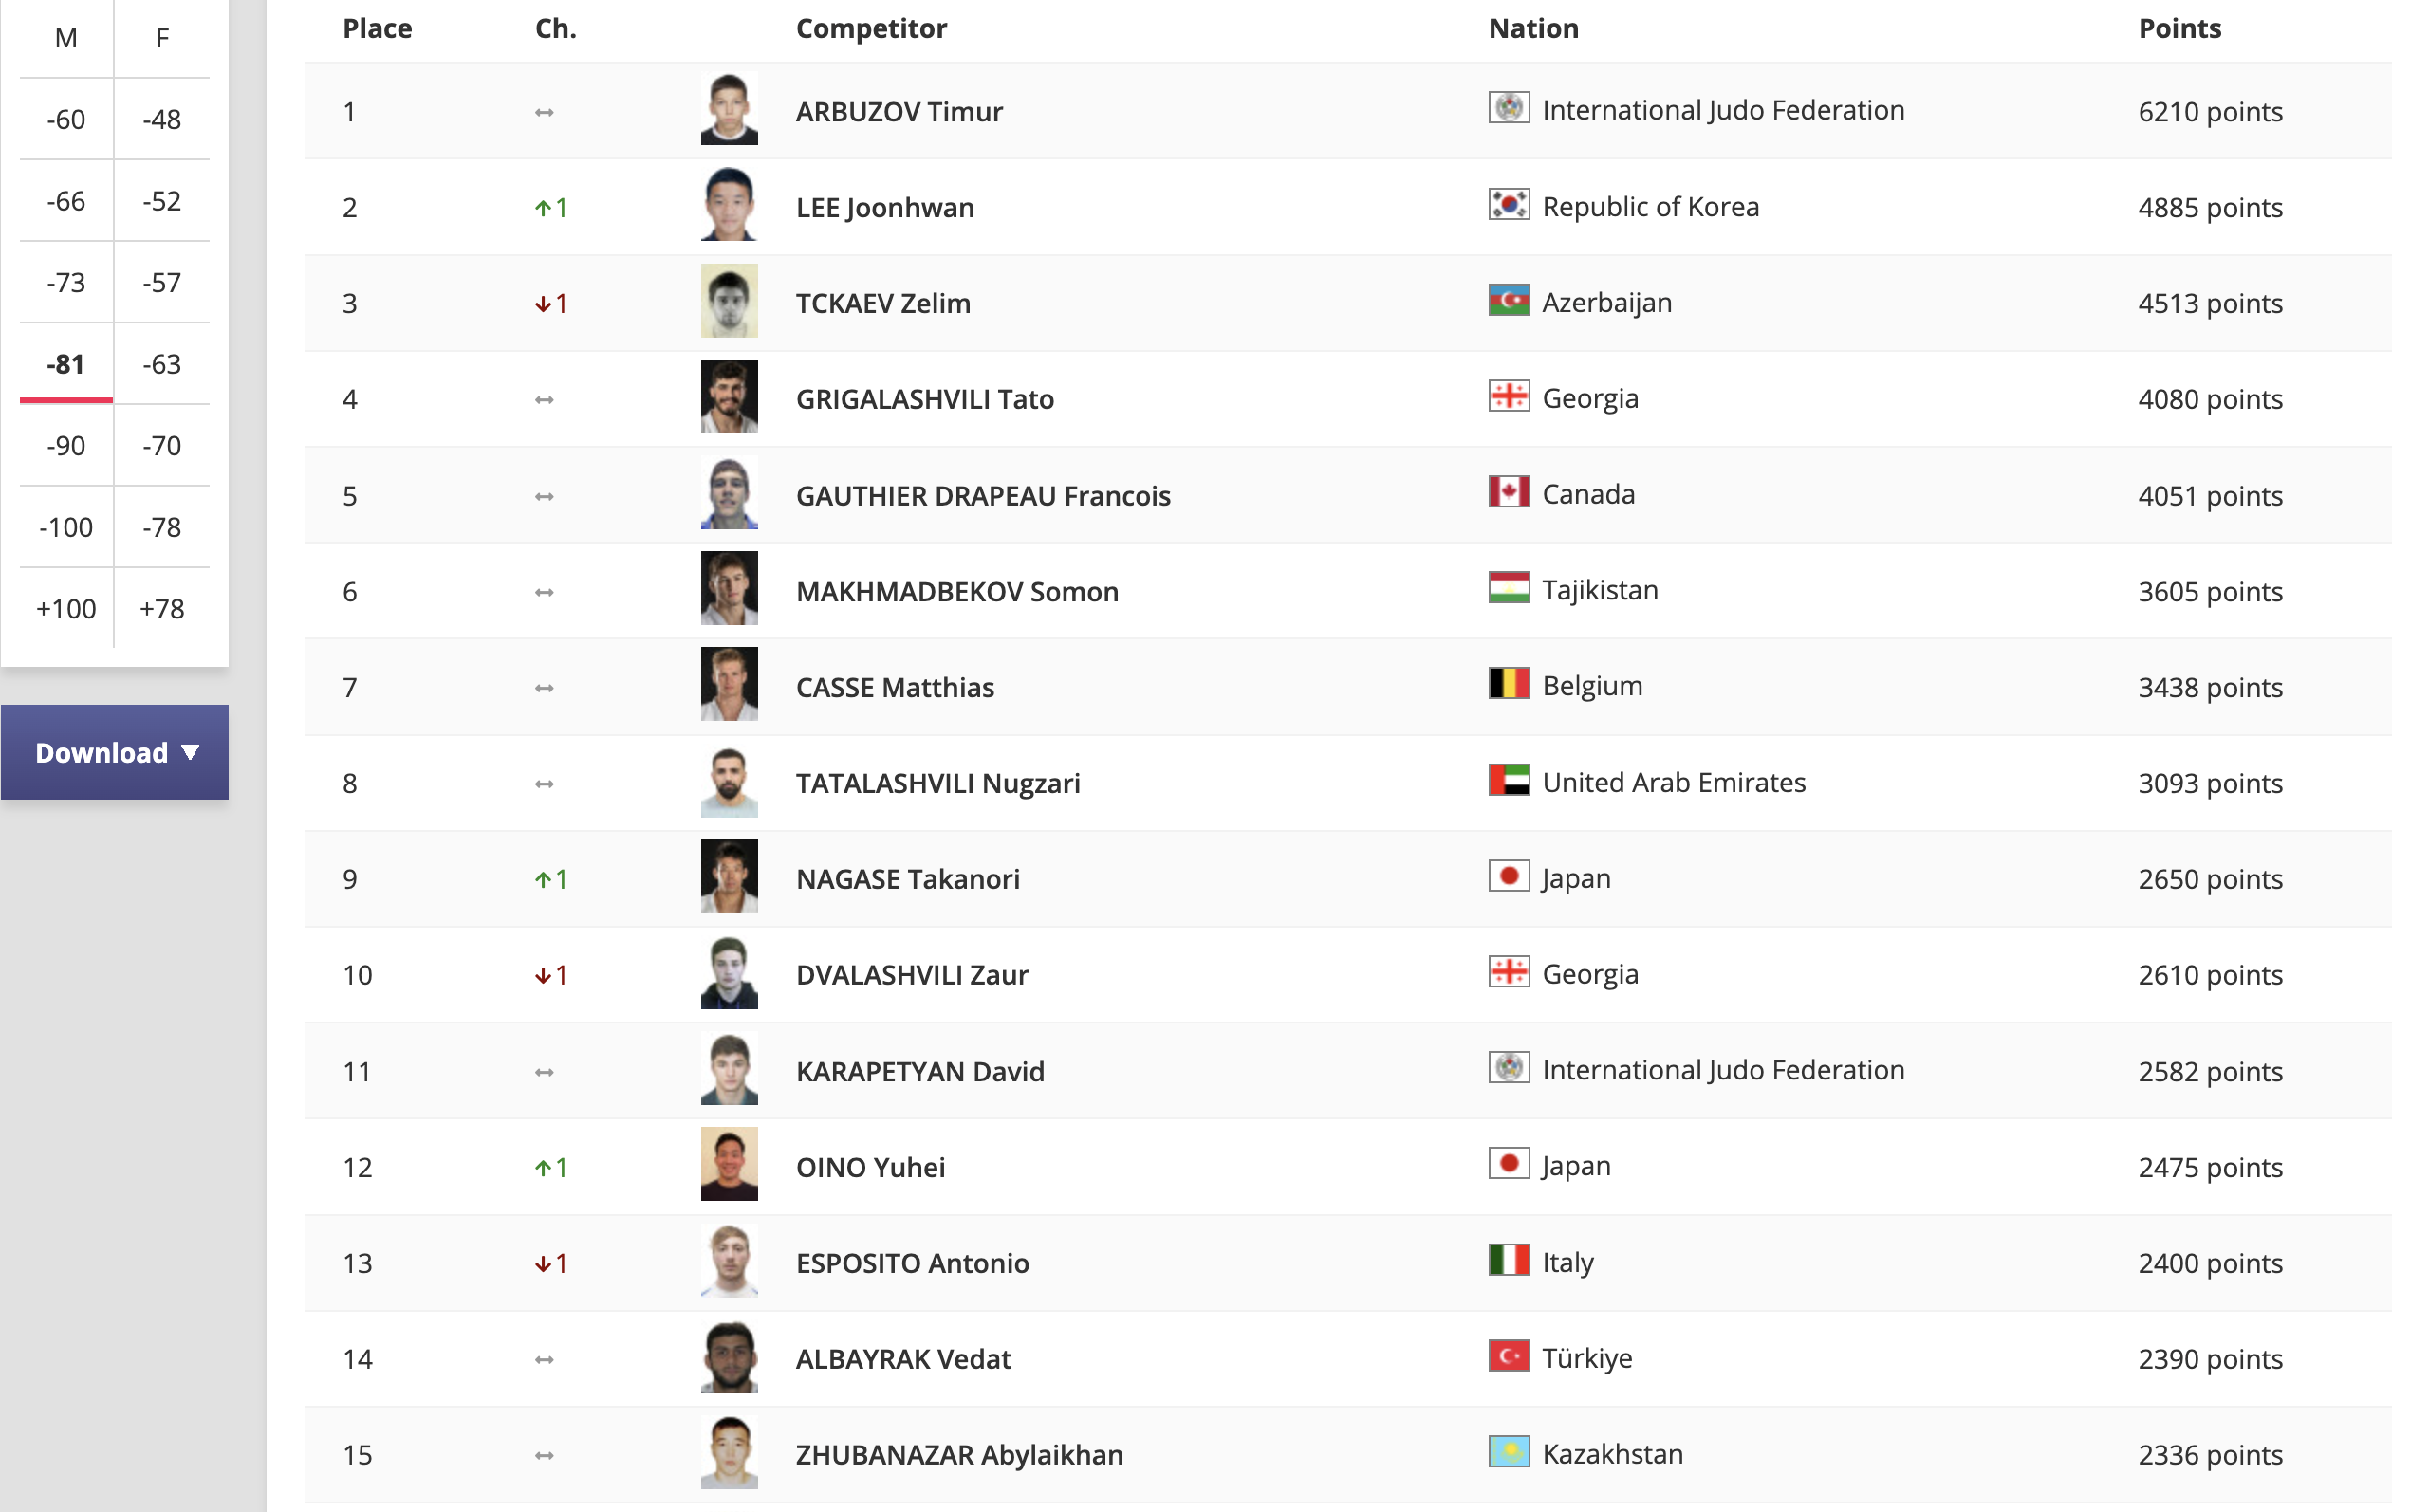Switch to men's -90 weight category
The height and width of the screenshot is (1512, 2429).
click(66, 446)
